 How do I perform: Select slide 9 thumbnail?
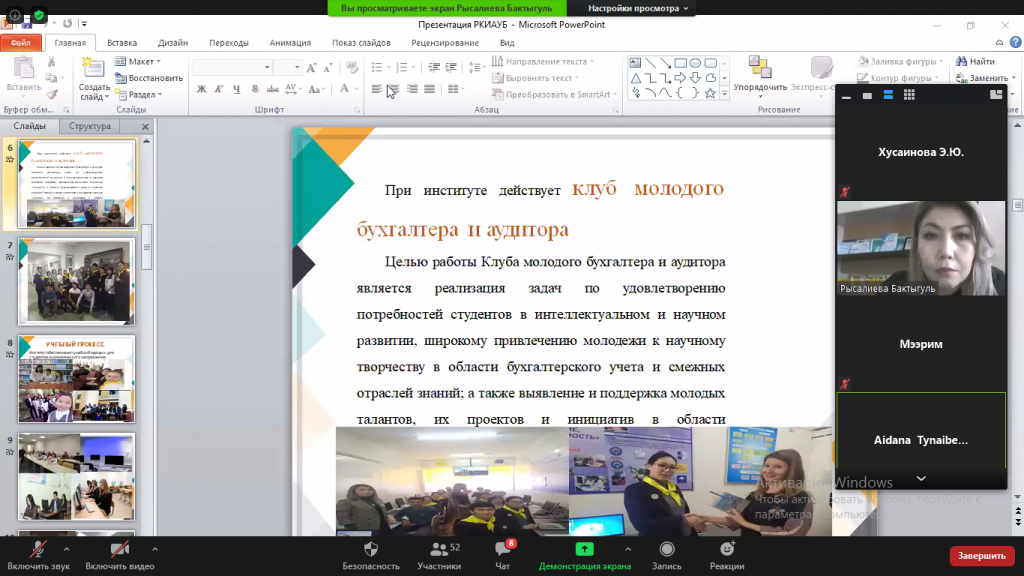(x=76, y=477)
